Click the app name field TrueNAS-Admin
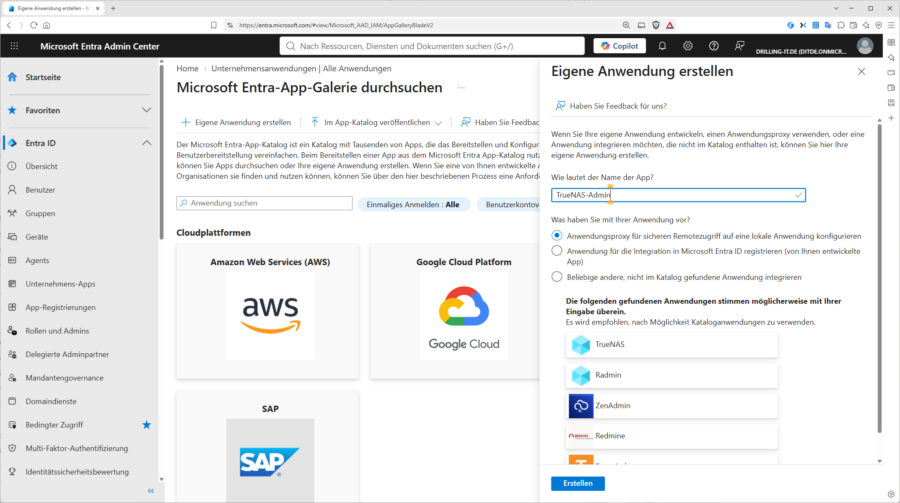 (x=678, y=195)
